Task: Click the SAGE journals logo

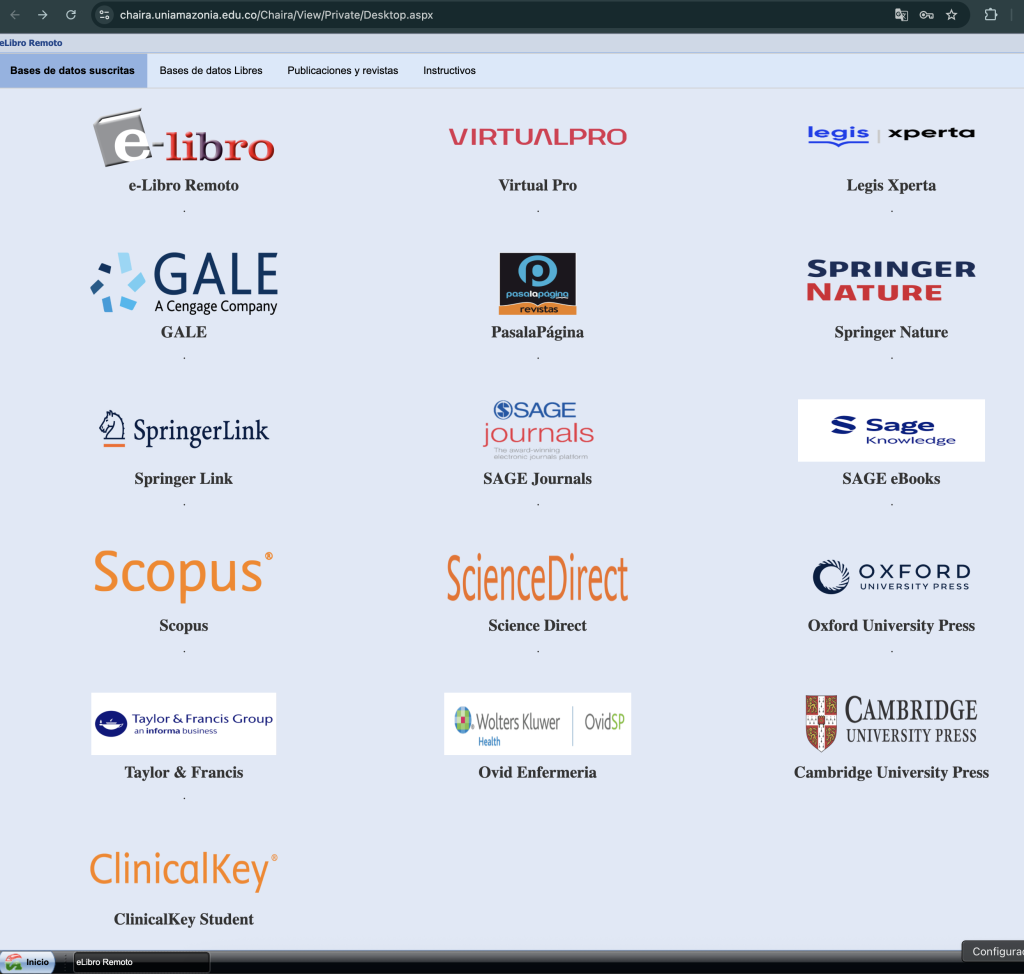Action: 537,430
